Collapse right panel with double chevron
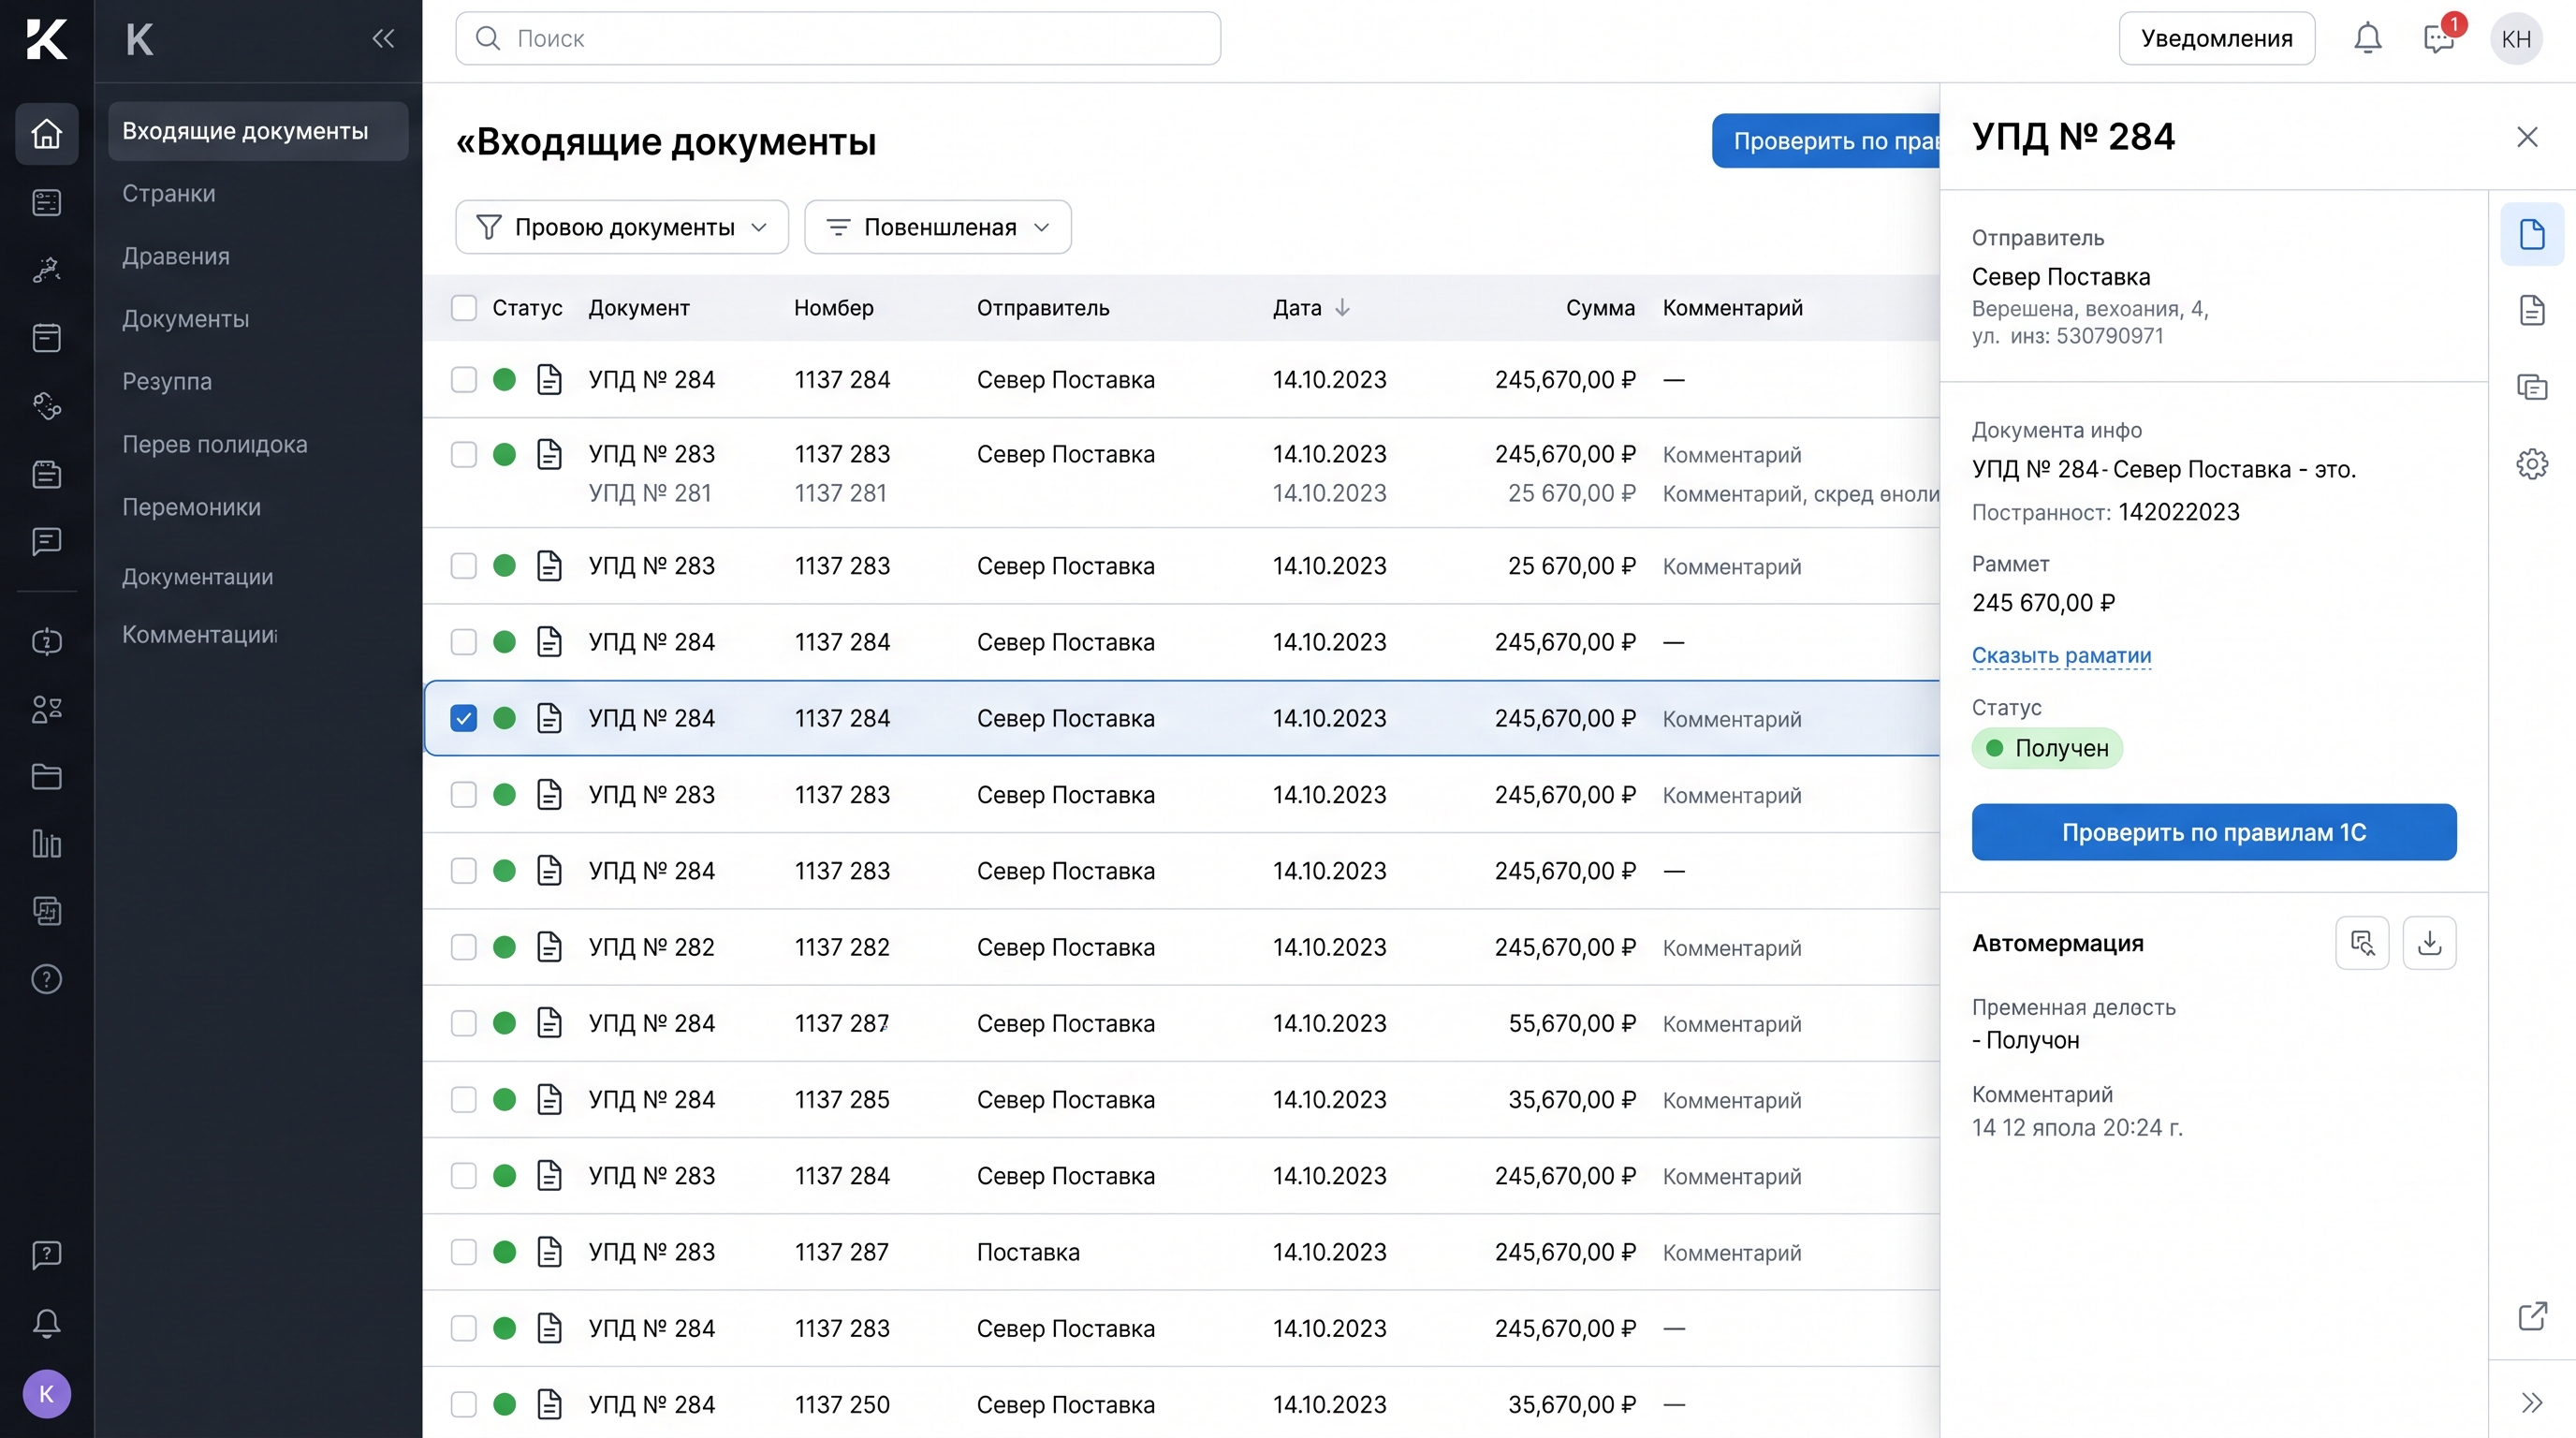The height and width of the screenshot is (1438, 2576). click(2532, 1402)
